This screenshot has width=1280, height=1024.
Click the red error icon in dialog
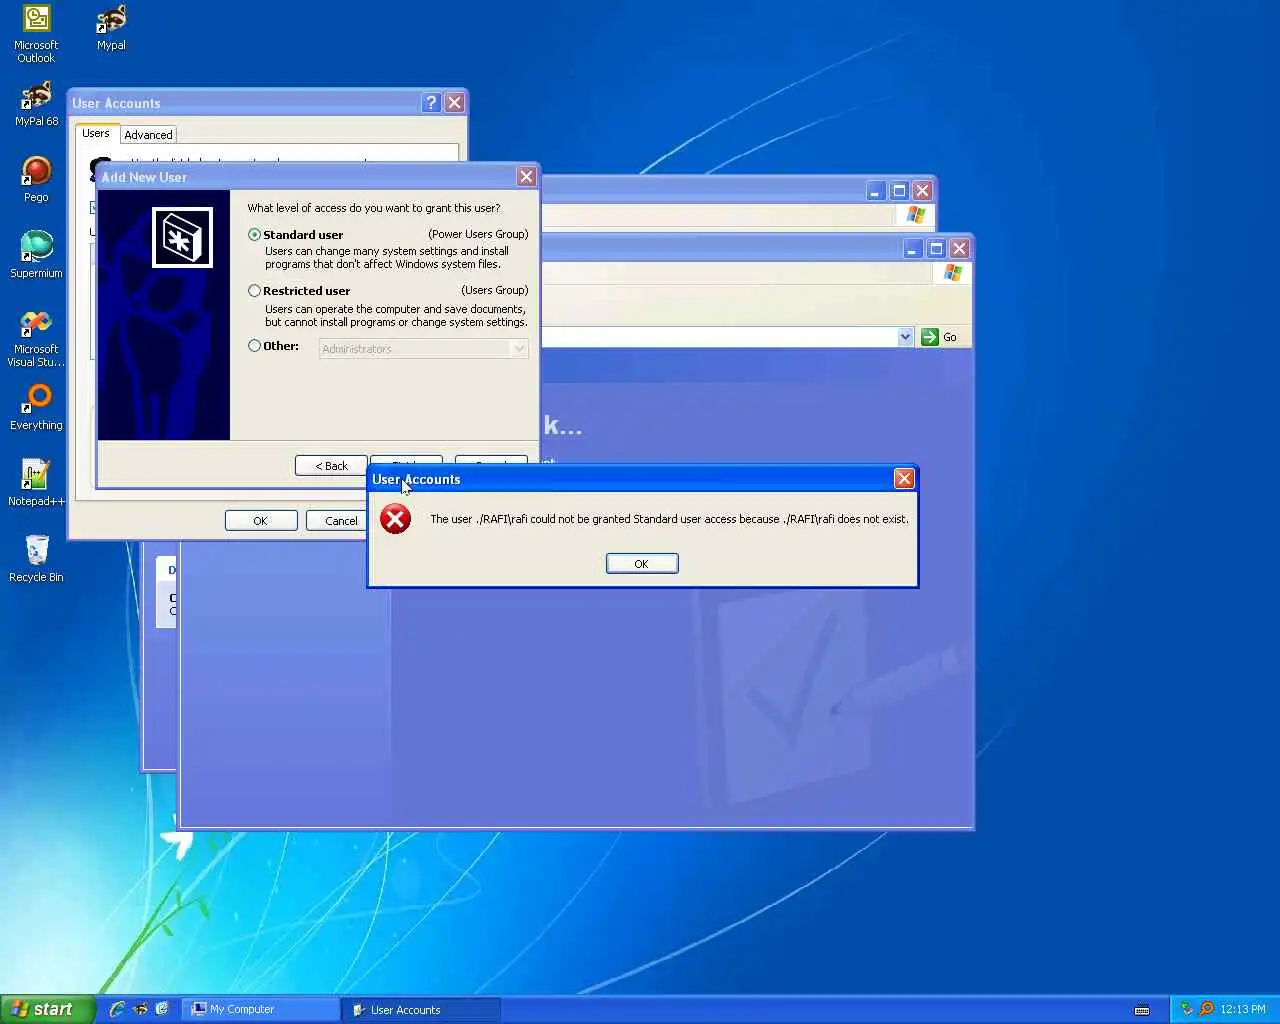[396, 519]
